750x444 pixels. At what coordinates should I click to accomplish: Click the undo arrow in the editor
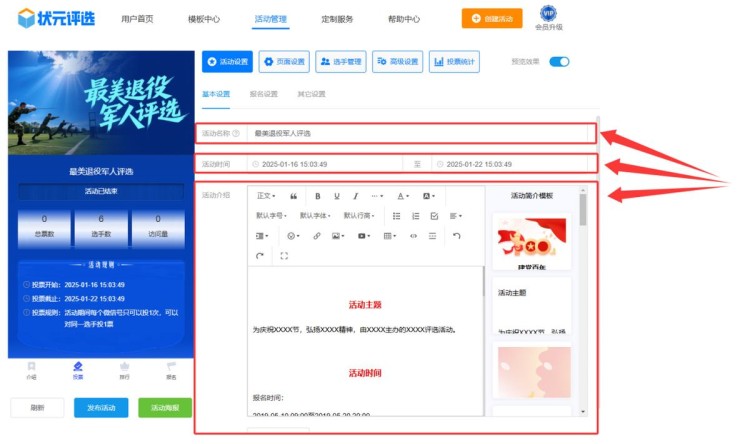[457, 236]
